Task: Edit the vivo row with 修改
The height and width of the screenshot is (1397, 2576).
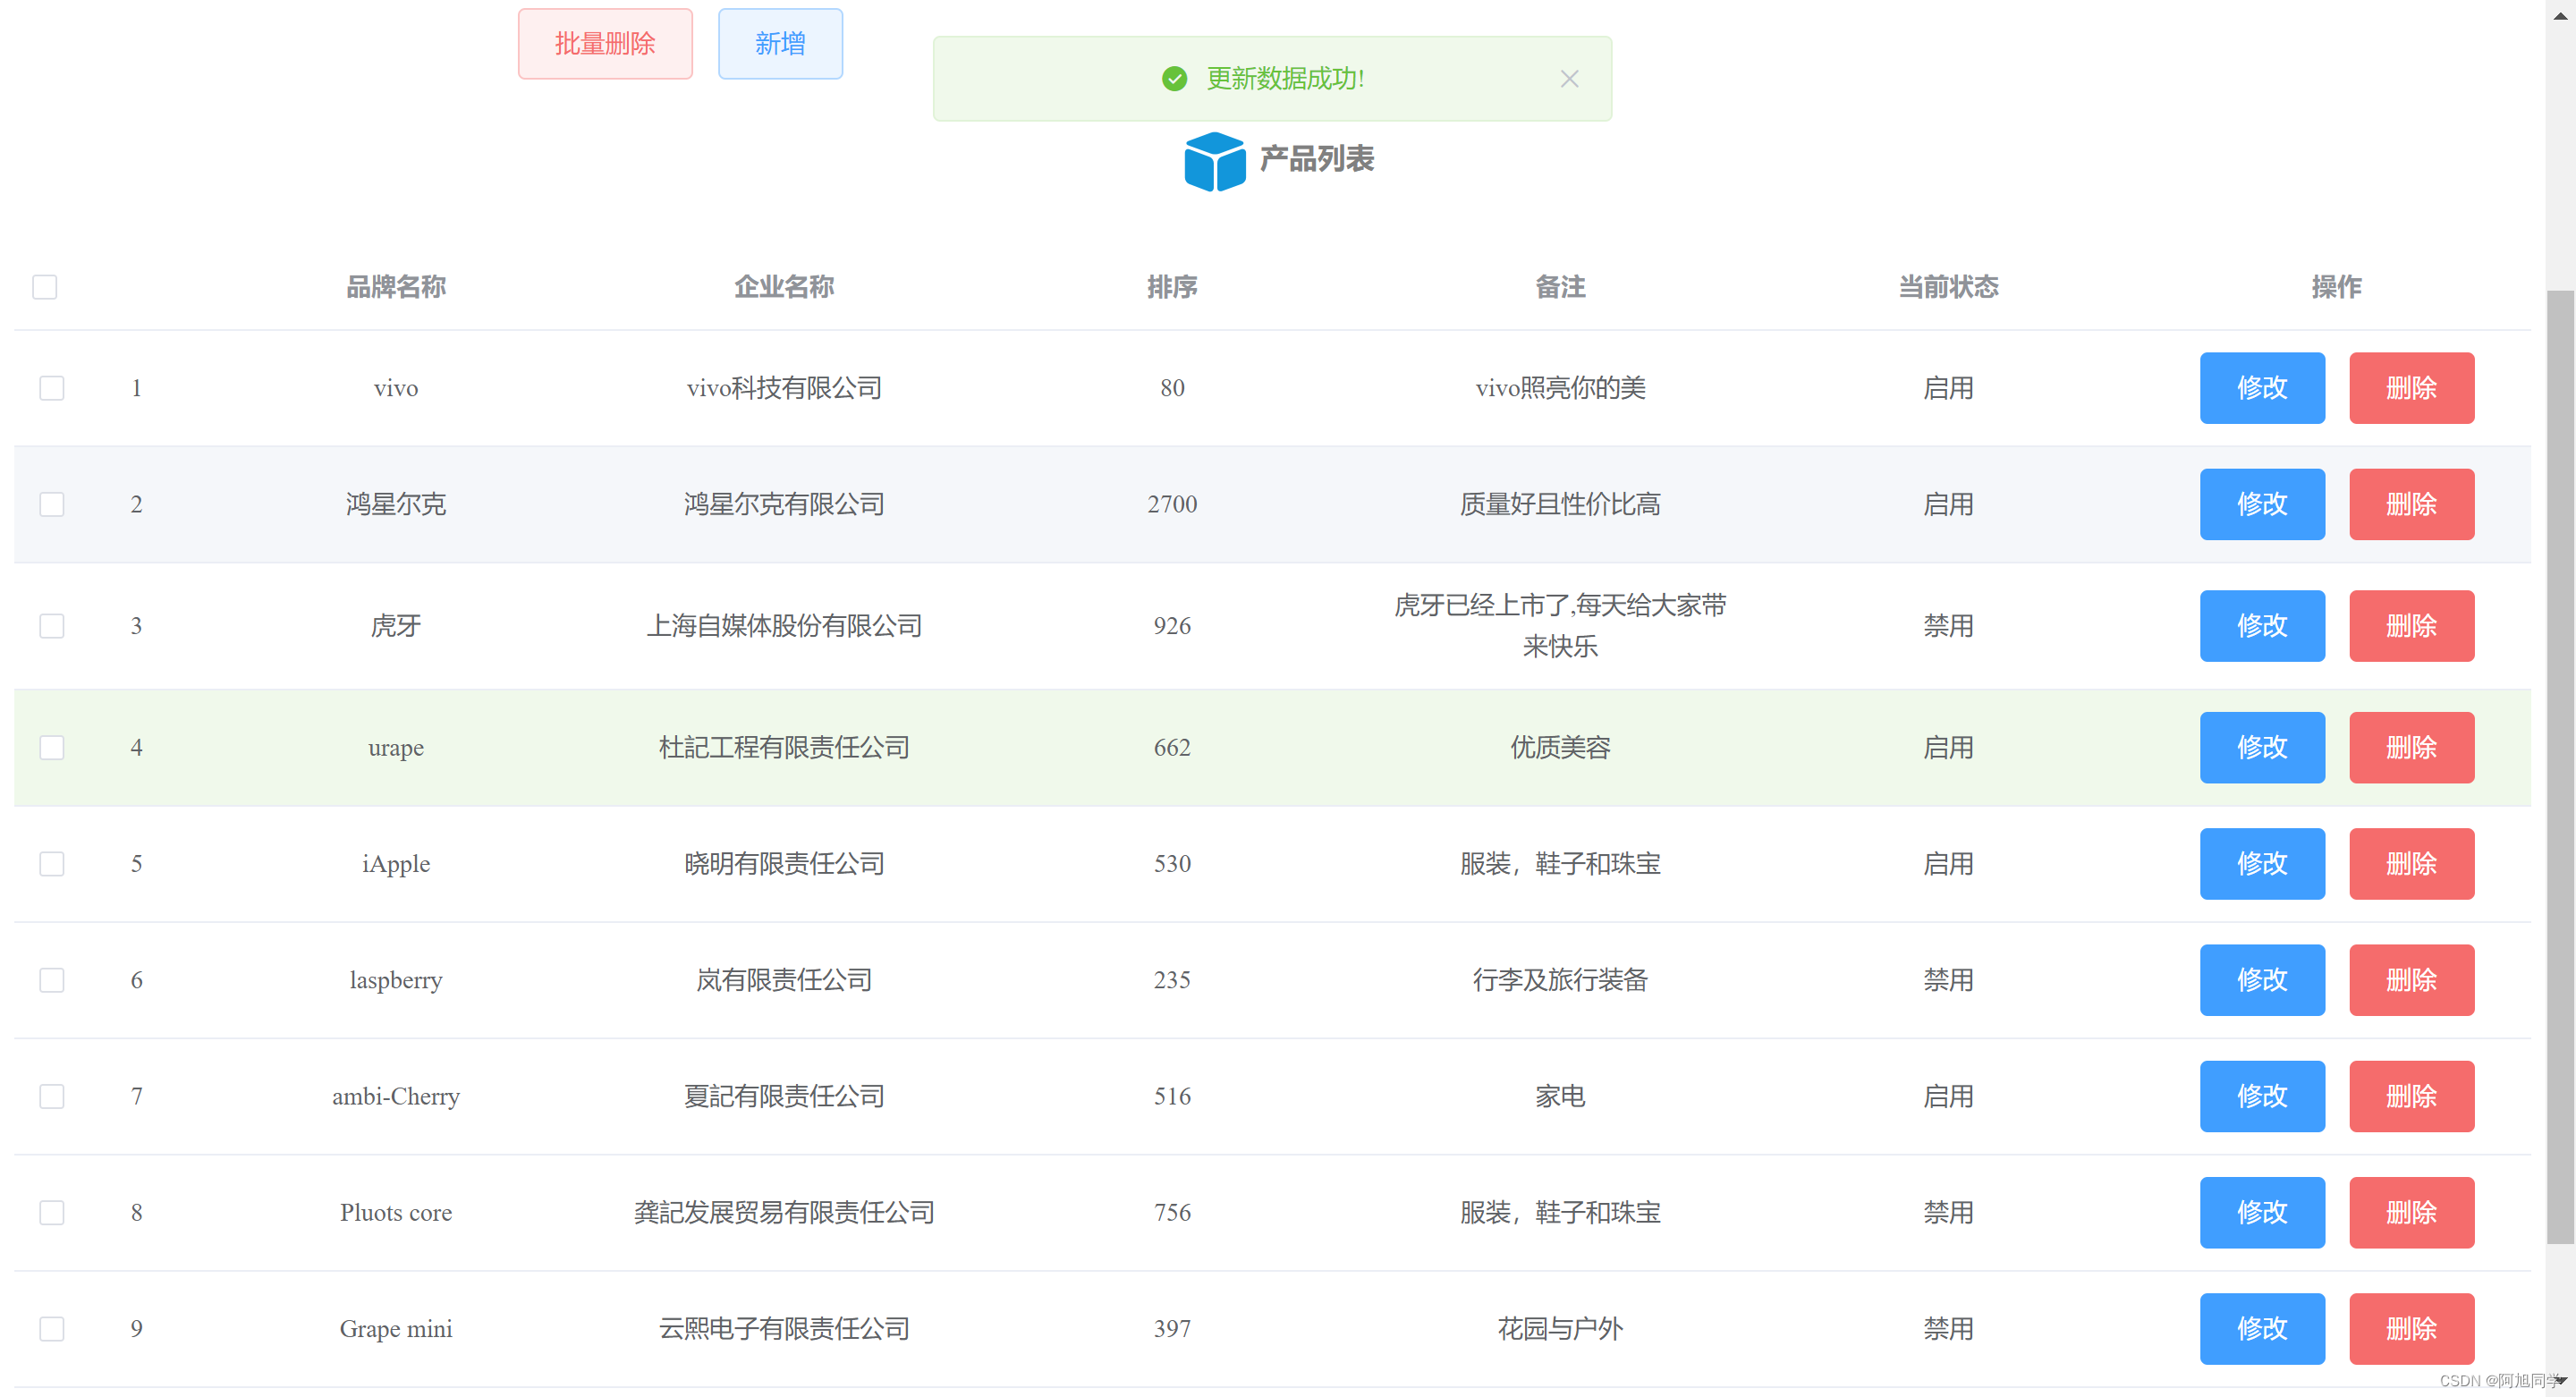Action: point(2261,388)
